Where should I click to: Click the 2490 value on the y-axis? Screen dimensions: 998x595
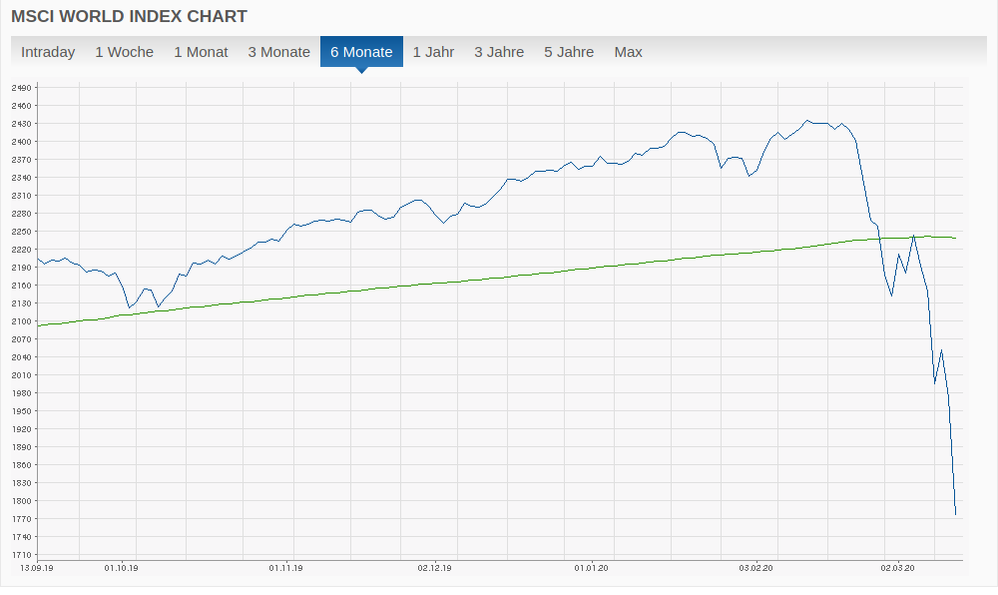click(x=22, y=88)
